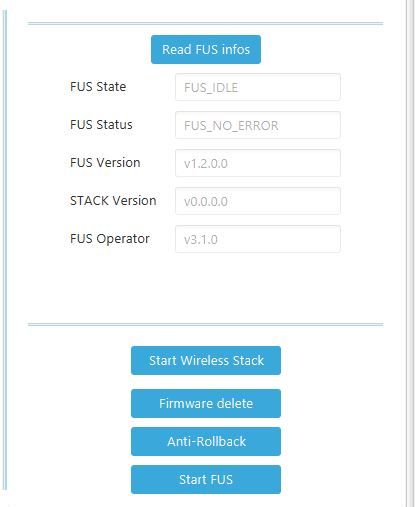The height and width of the screenshot is (507, 415).
Task: Click the Anti-Rollback button
Action: 206,441
